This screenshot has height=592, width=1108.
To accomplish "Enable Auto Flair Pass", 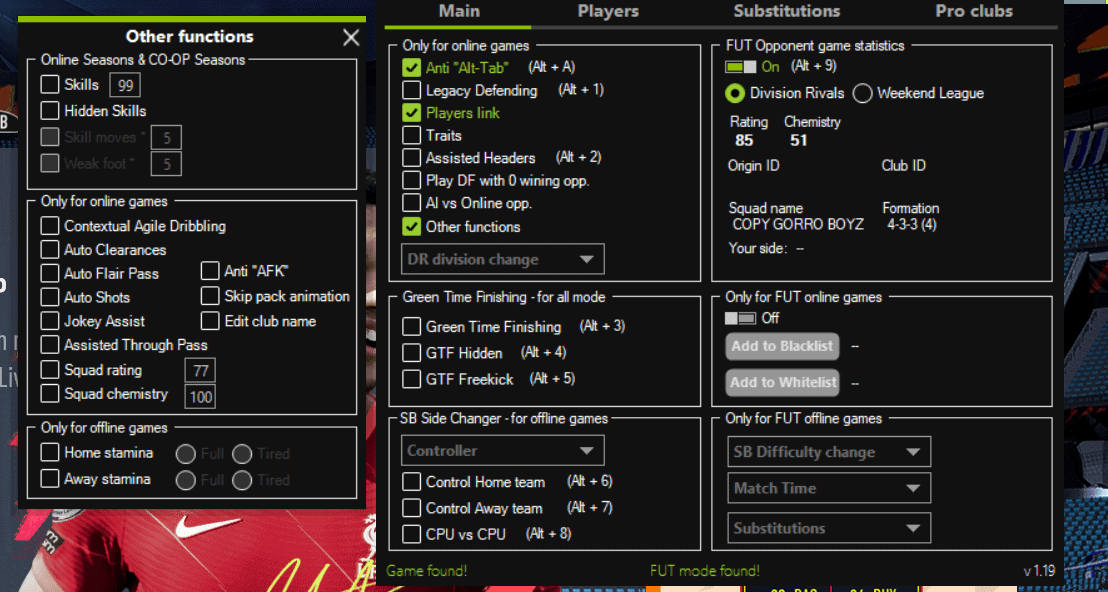I will coord(49,273).
